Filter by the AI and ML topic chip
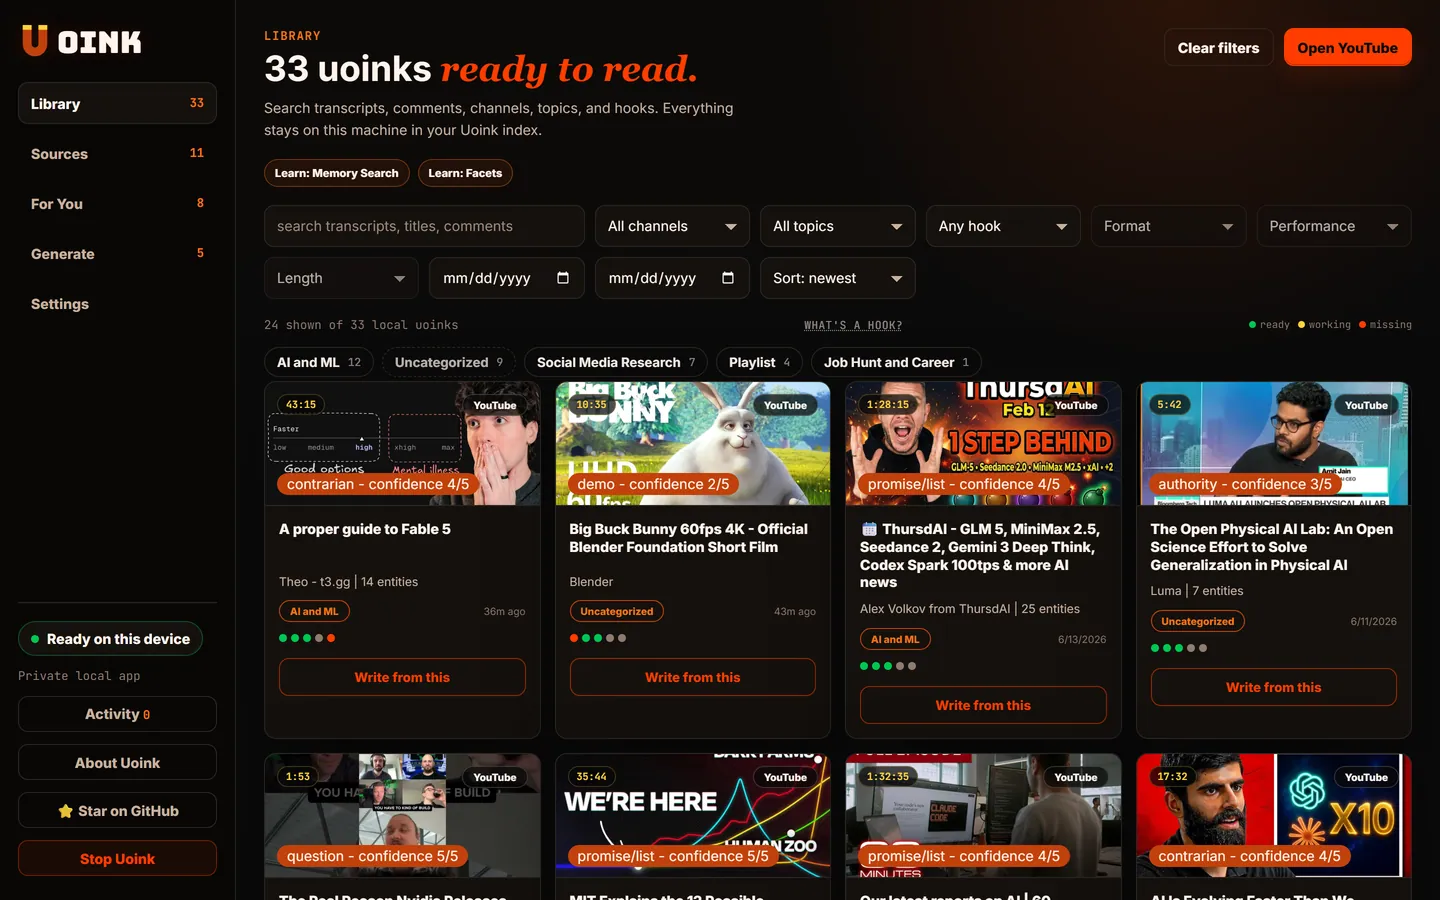This screenshot has width=1440, height=900. click(319, 362)
